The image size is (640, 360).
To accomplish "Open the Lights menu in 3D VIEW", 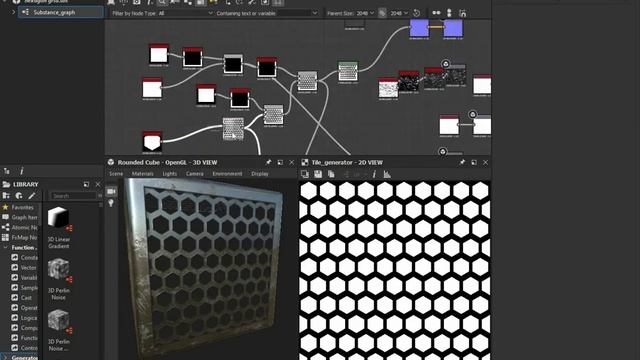I will 170,173.
